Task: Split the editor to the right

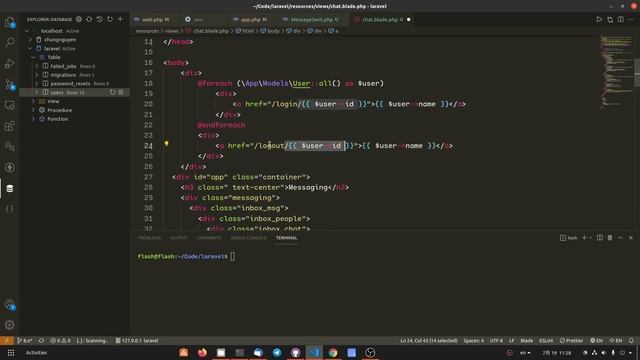Action: coord(620,19)
